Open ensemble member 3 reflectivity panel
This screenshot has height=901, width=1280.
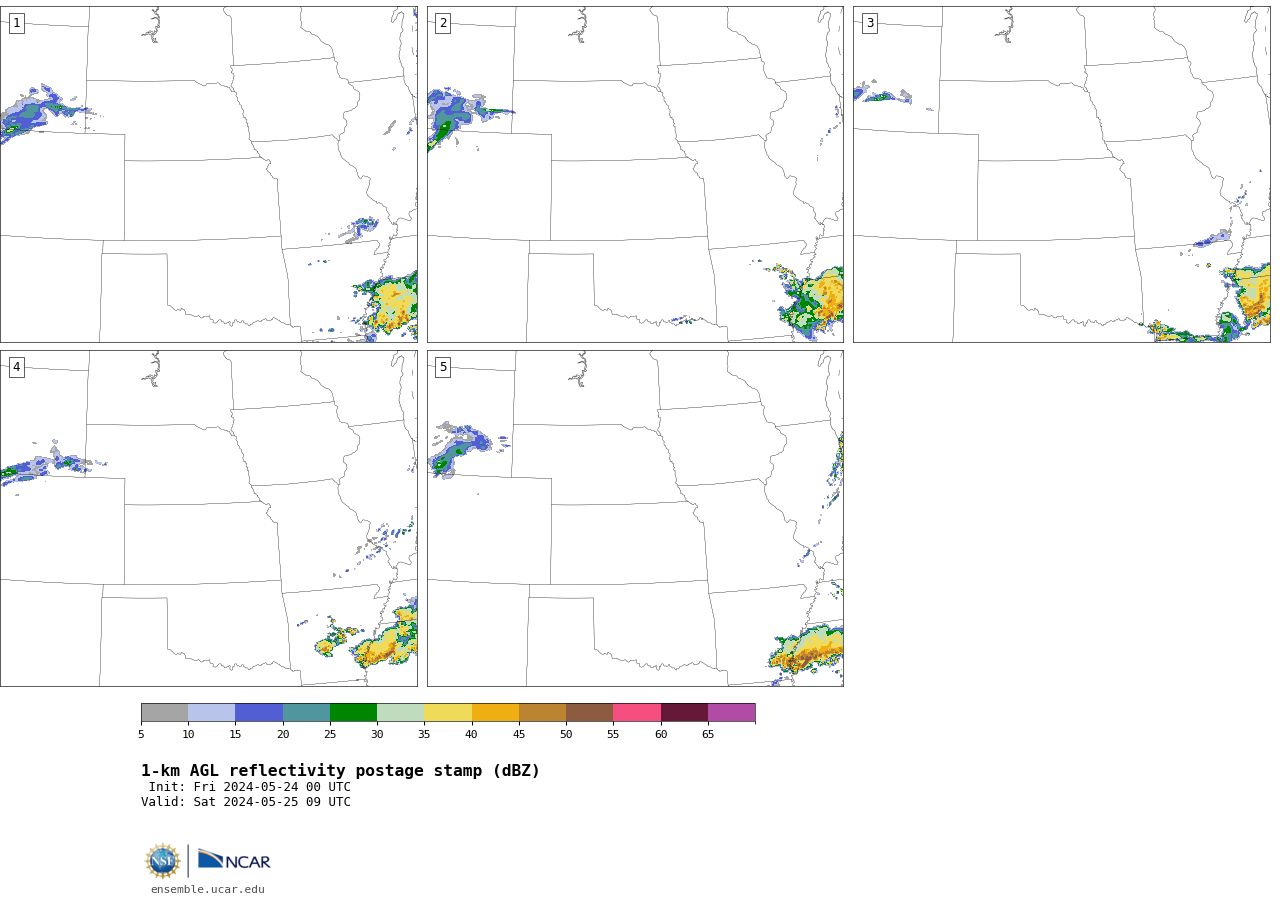coord(1062,175)
